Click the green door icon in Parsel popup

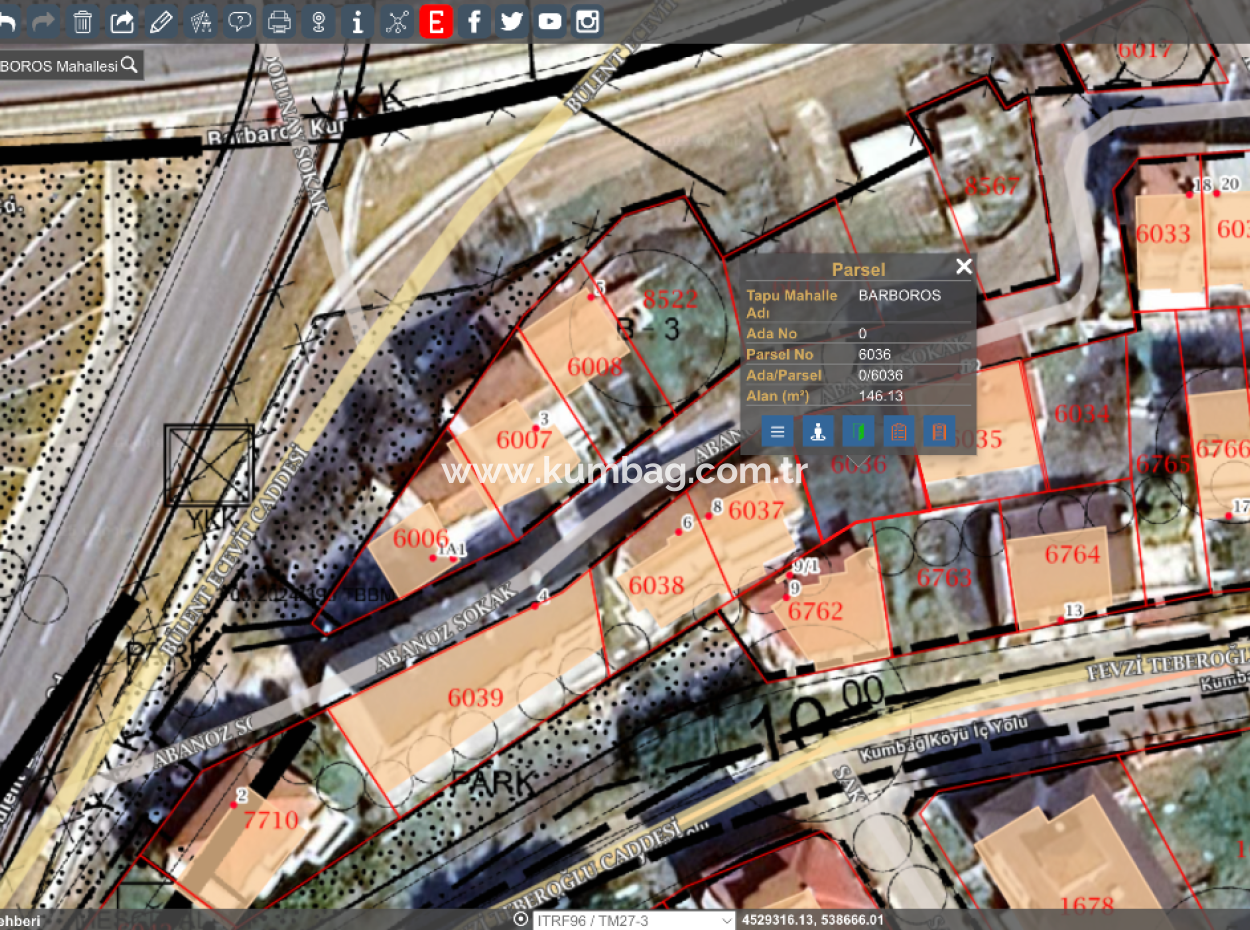pos(858,432)
